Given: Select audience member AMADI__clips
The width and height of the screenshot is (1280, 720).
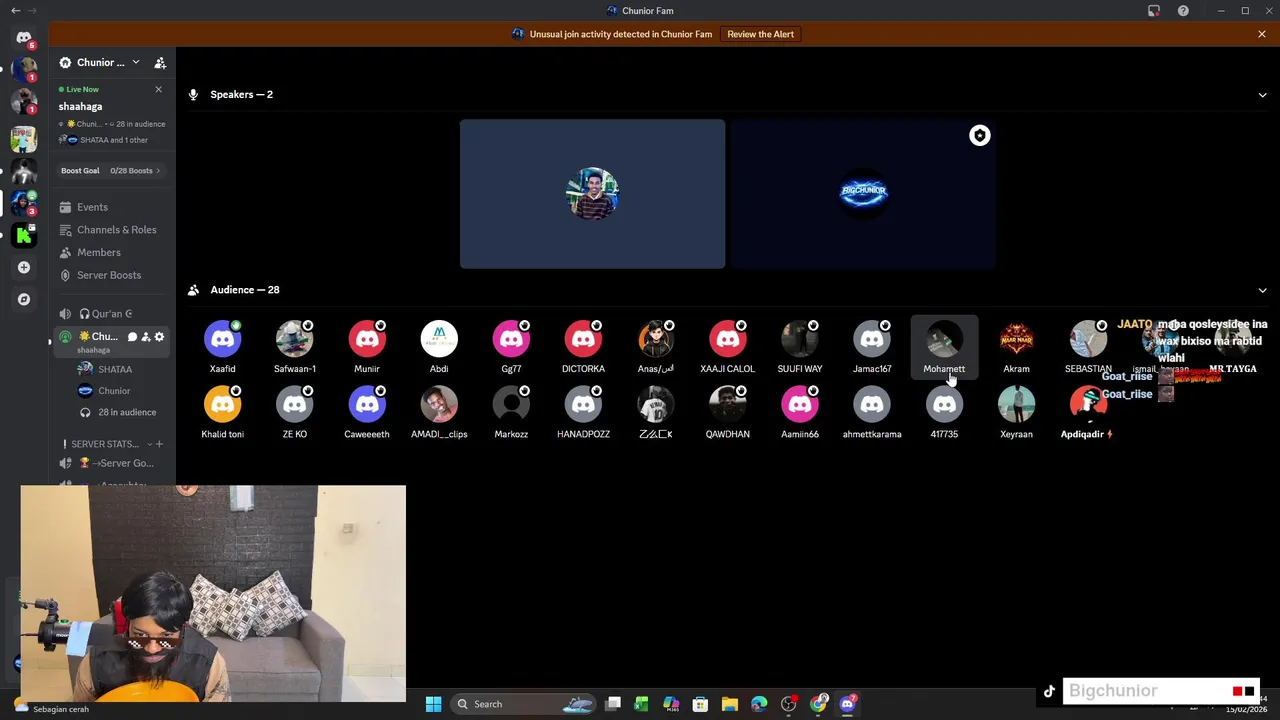Looking at the screenshot, I should point(439,412).
